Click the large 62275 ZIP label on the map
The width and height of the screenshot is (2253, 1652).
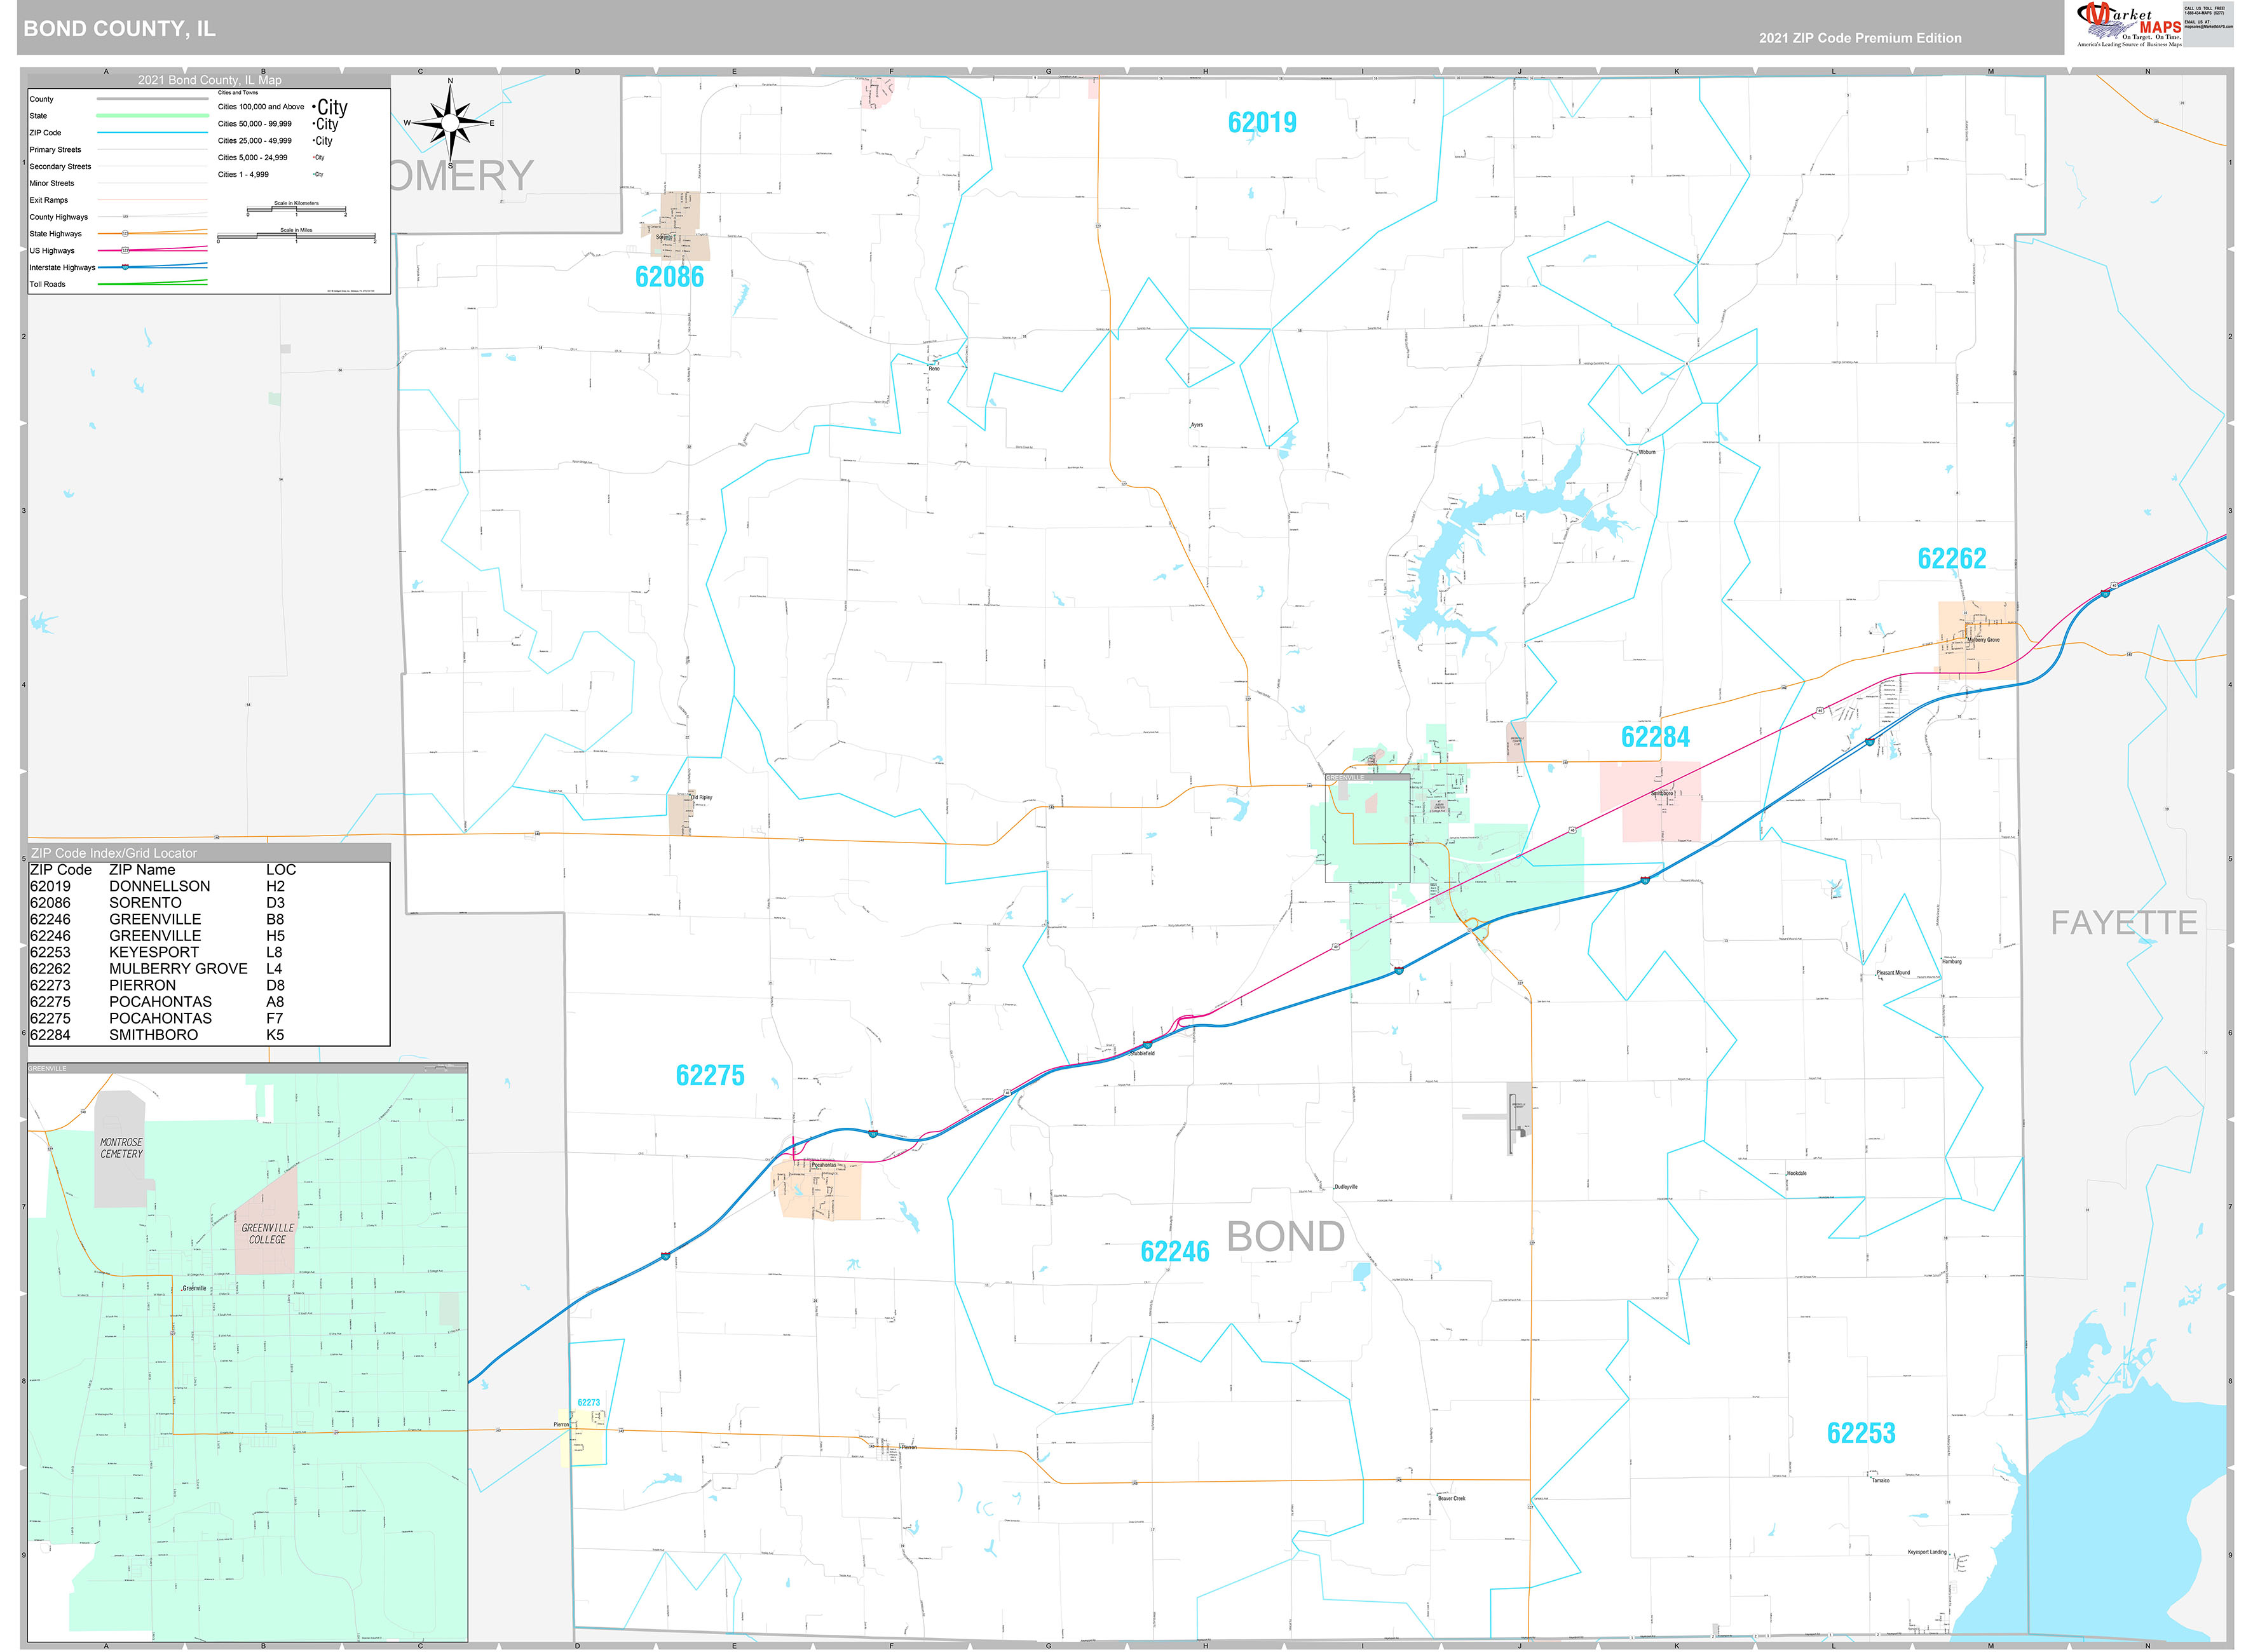(710, 1075)
